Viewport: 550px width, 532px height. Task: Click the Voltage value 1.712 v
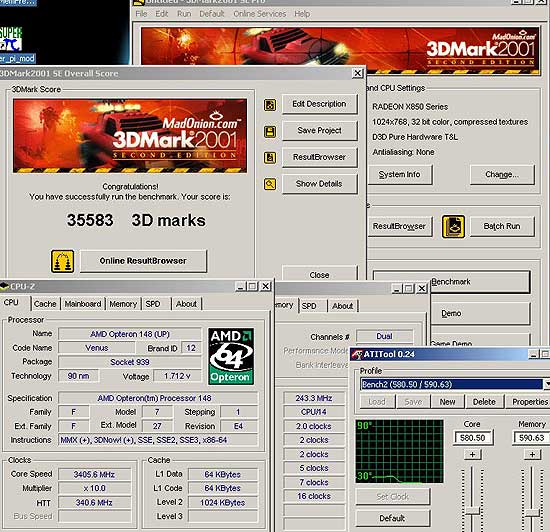pos(177,376)
